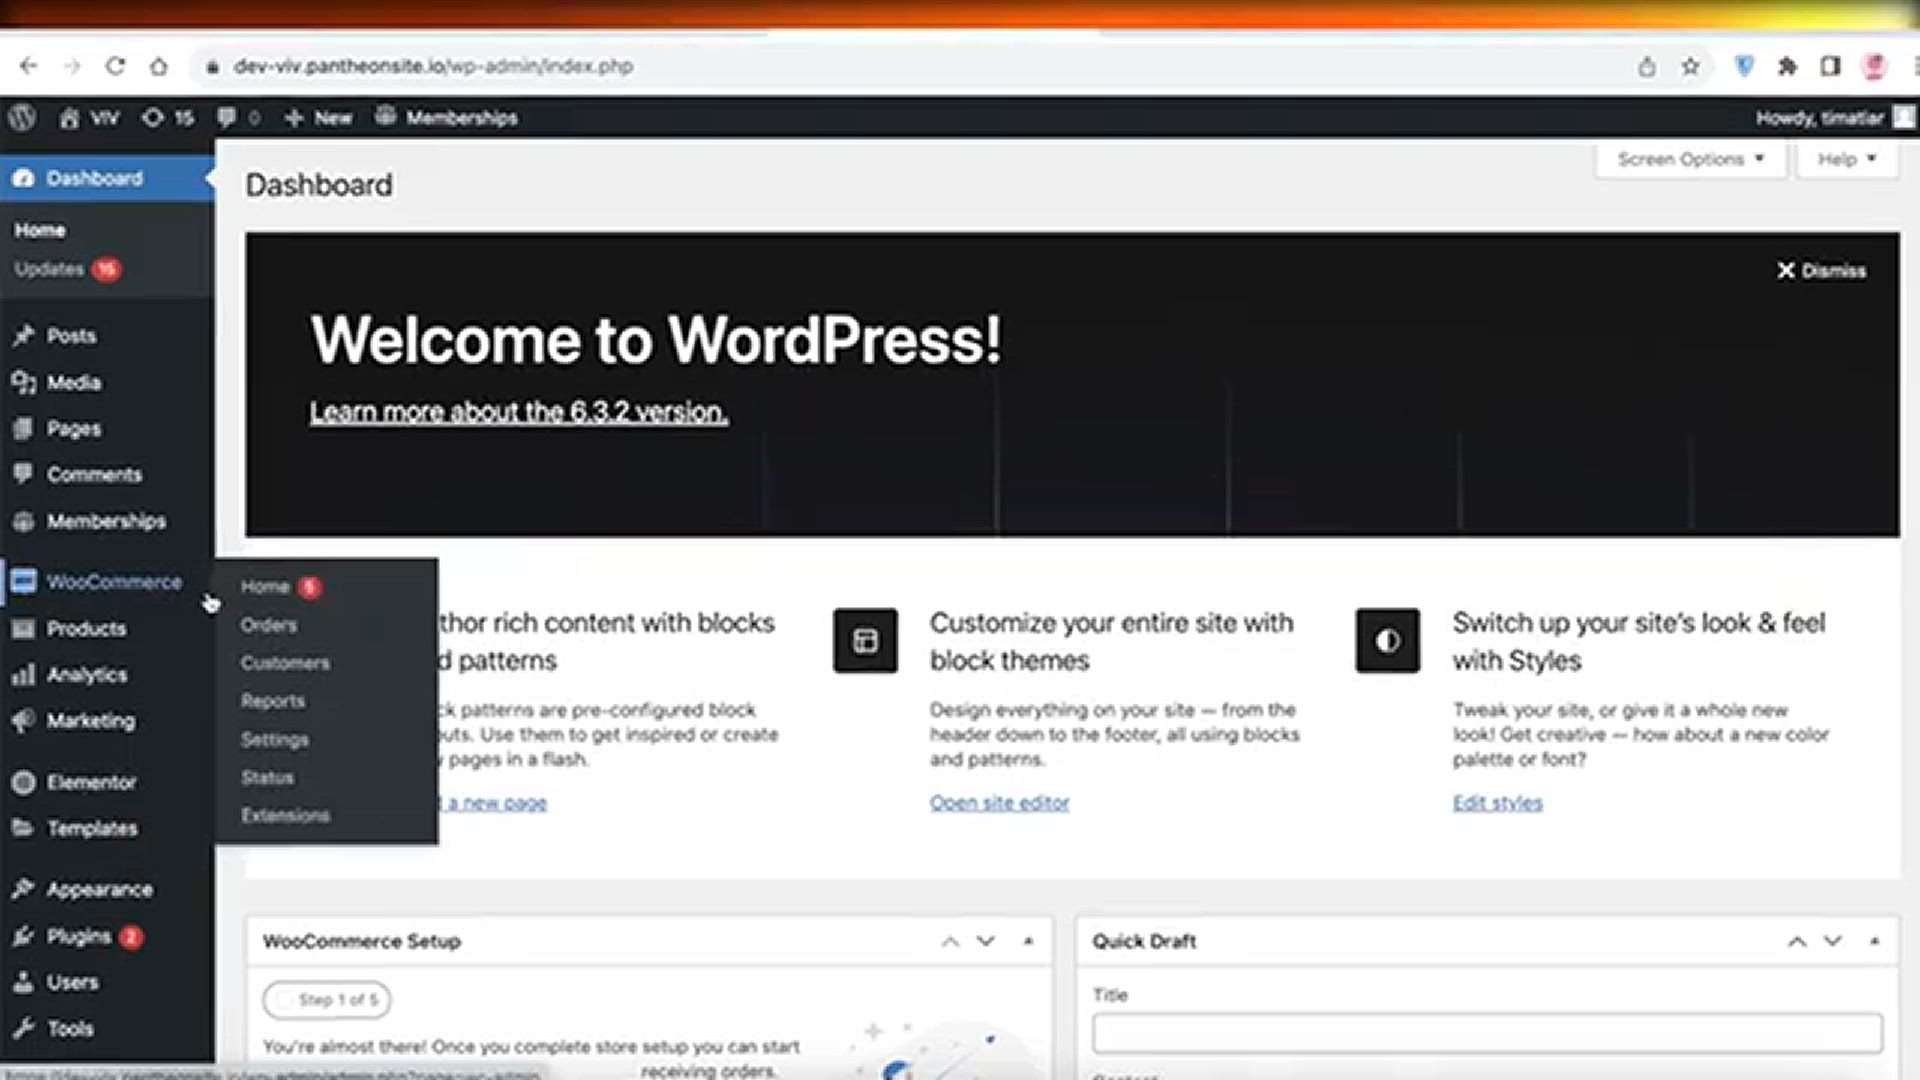Expand the Screen Options dropdown

click(x=1690, y=159)
